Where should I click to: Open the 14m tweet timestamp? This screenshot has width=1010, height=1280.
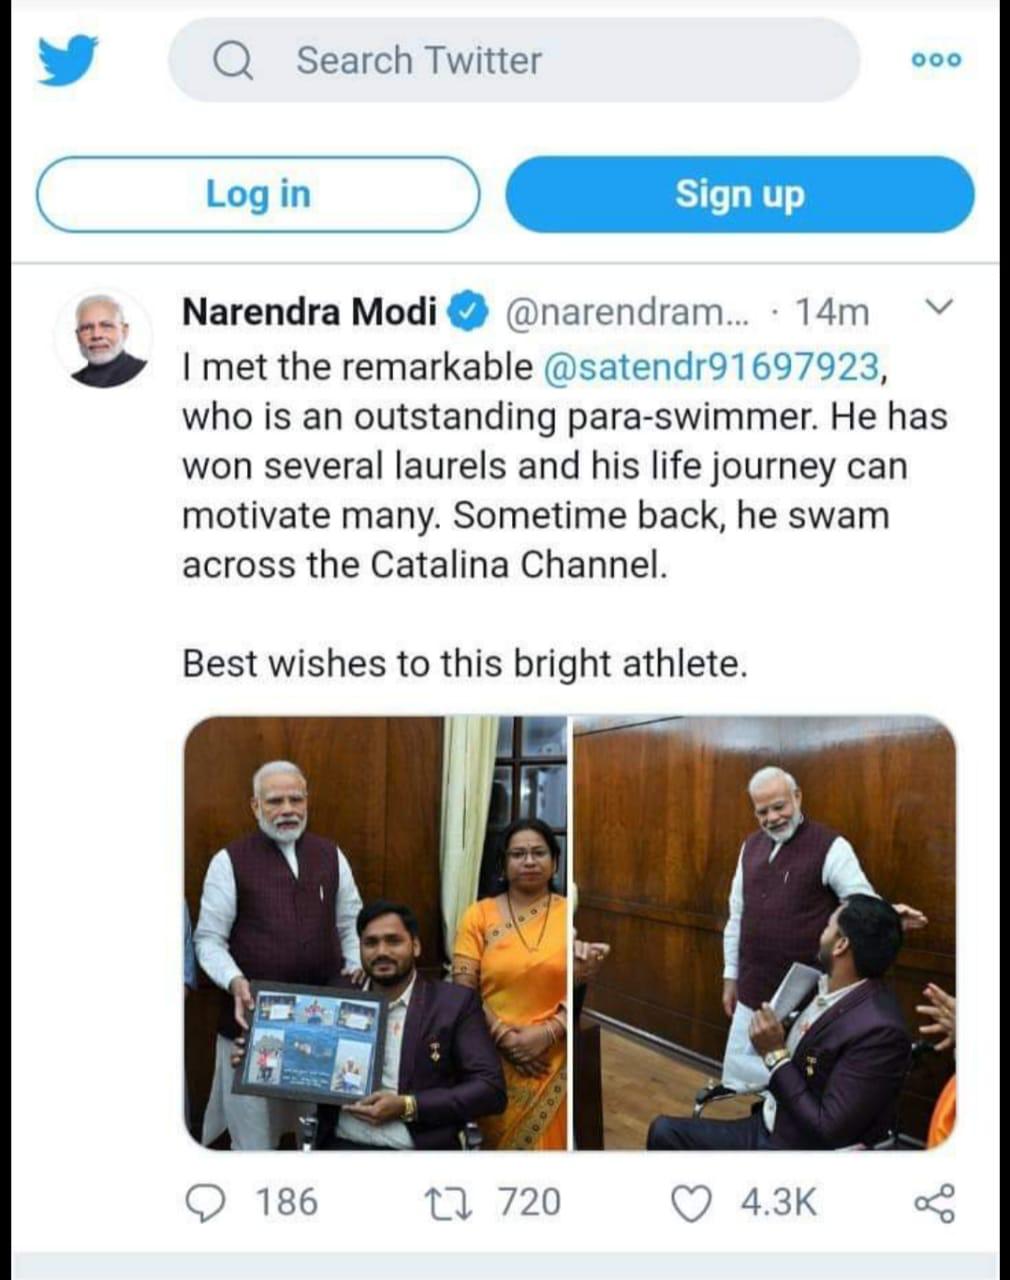[x=832, y=313]
